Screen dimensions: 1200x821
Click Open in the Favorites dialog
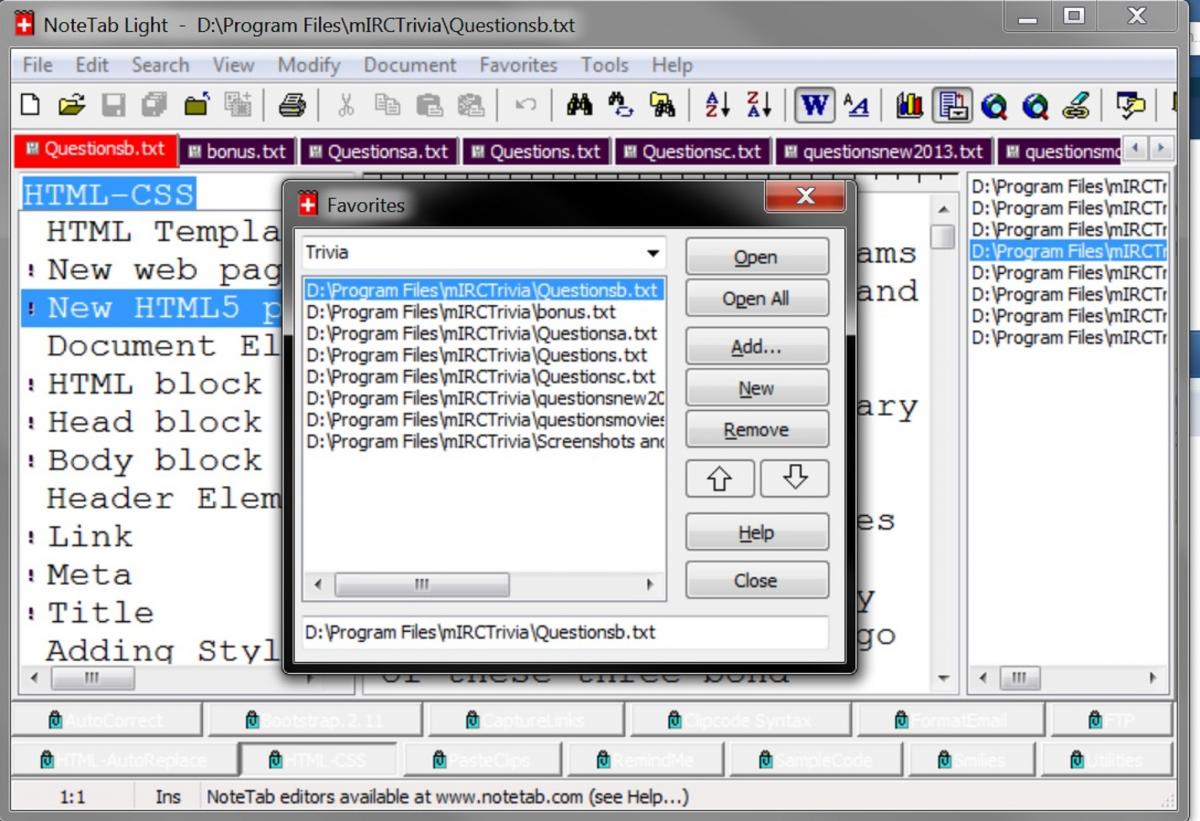757,257
